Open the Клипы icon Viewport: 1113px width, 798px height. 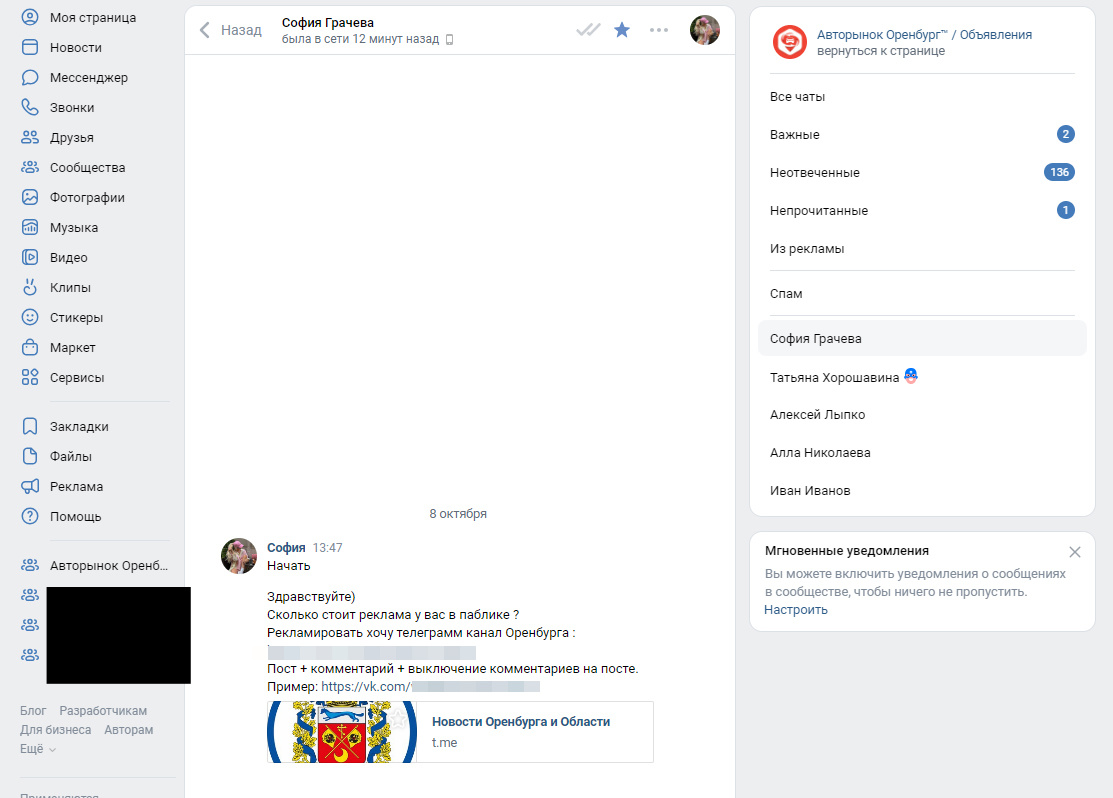[30, 287]
